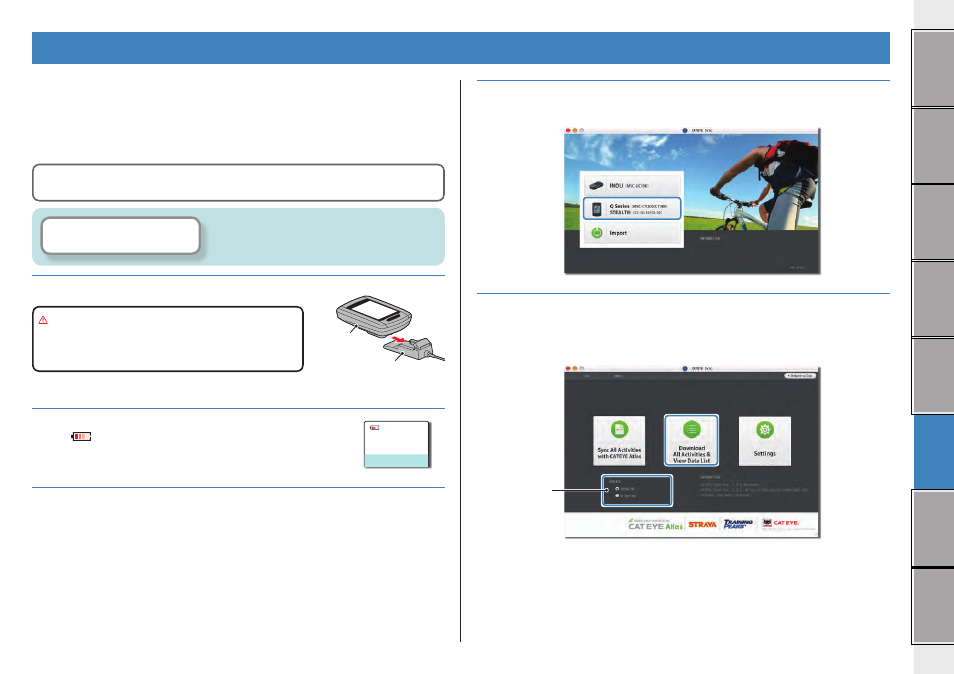This screenshot has height=674, width=954.
Task: Click the green Import icon
Action: (597, 233)
